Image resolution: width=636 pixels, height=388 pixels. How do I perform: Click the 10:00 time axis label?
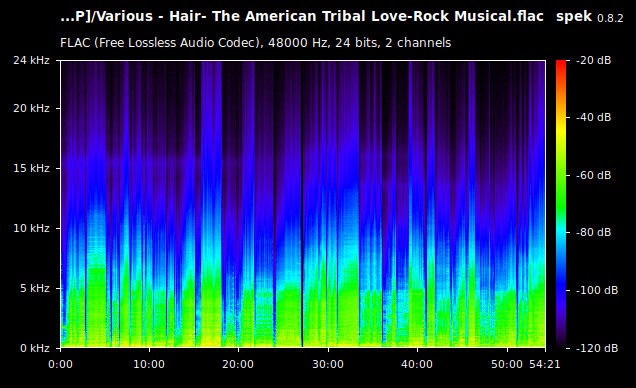(149, 364)
